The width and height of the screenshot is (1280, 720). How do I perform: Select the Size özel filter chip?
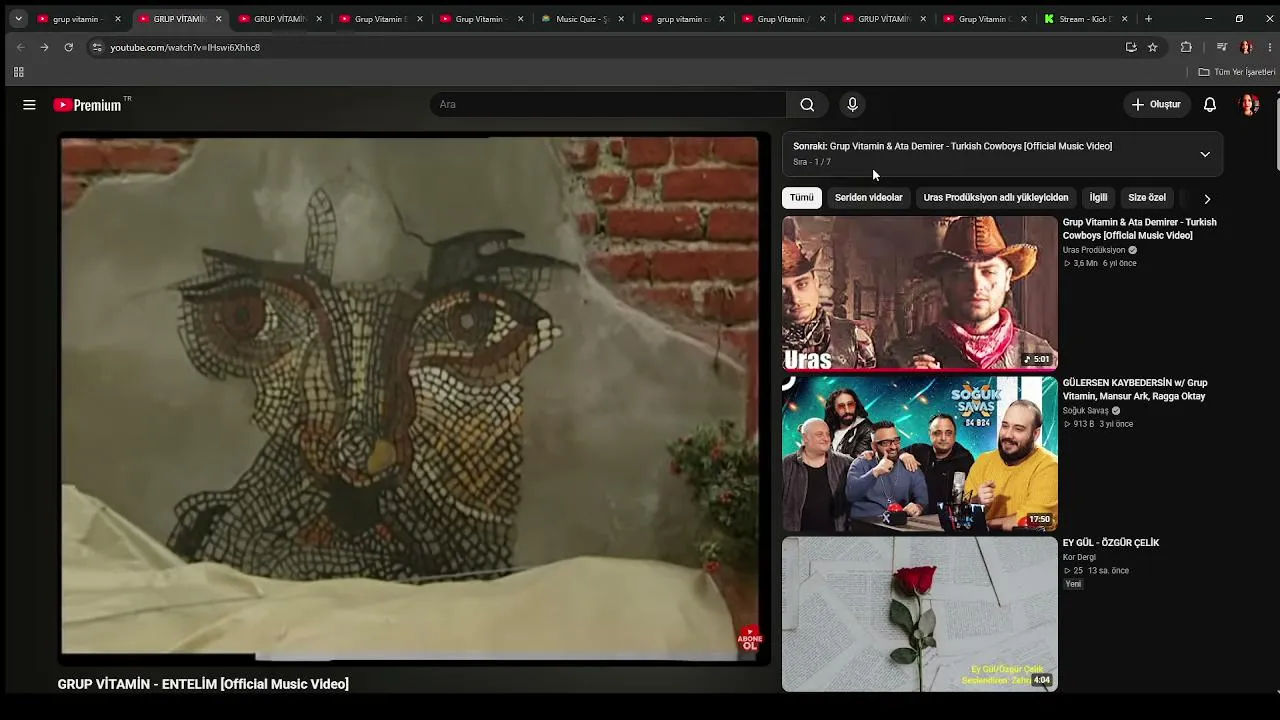click(x=1147, y=198)
